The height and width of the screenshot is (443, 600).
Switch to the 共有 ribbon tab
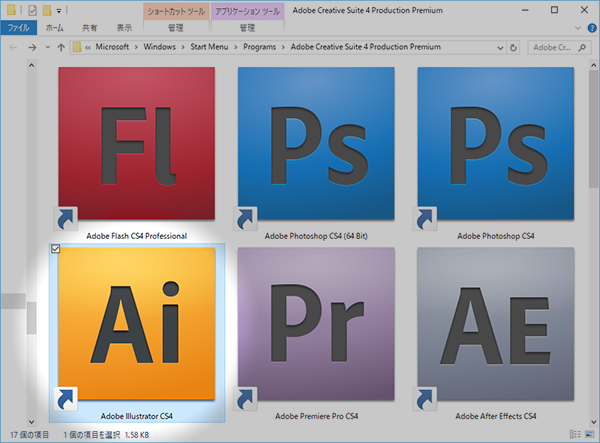pyautogui.click(x=90, y=28)
